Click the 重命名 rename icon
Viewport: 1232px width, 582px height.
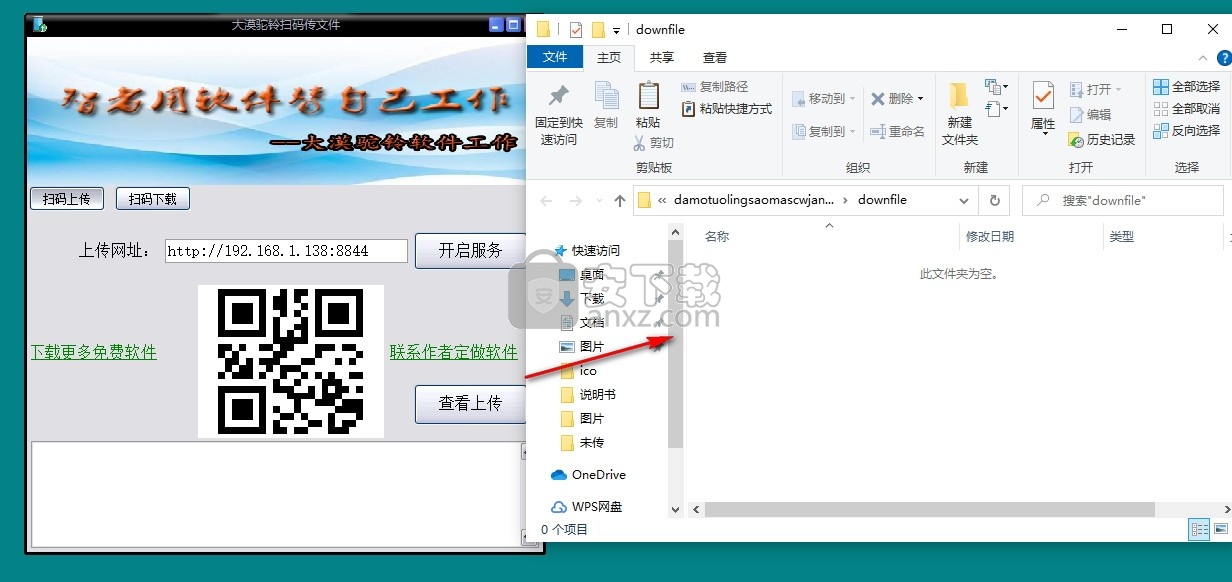877,131
